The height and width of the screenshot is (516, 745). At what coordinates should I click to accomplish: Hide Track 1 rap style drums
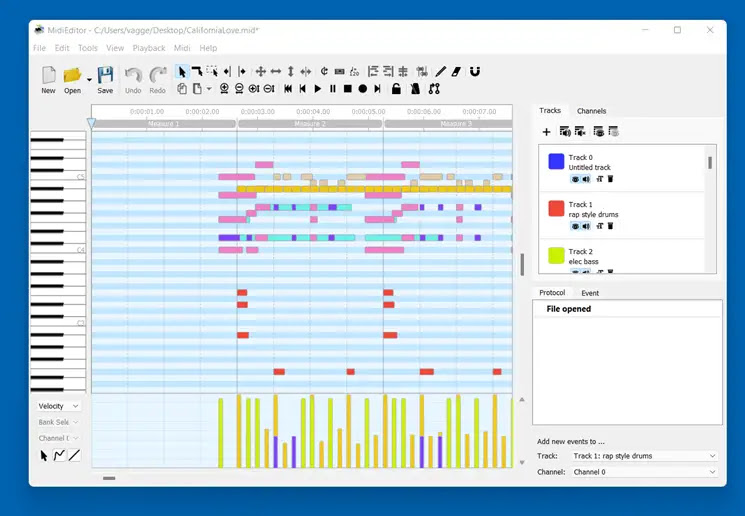(575, 226)
